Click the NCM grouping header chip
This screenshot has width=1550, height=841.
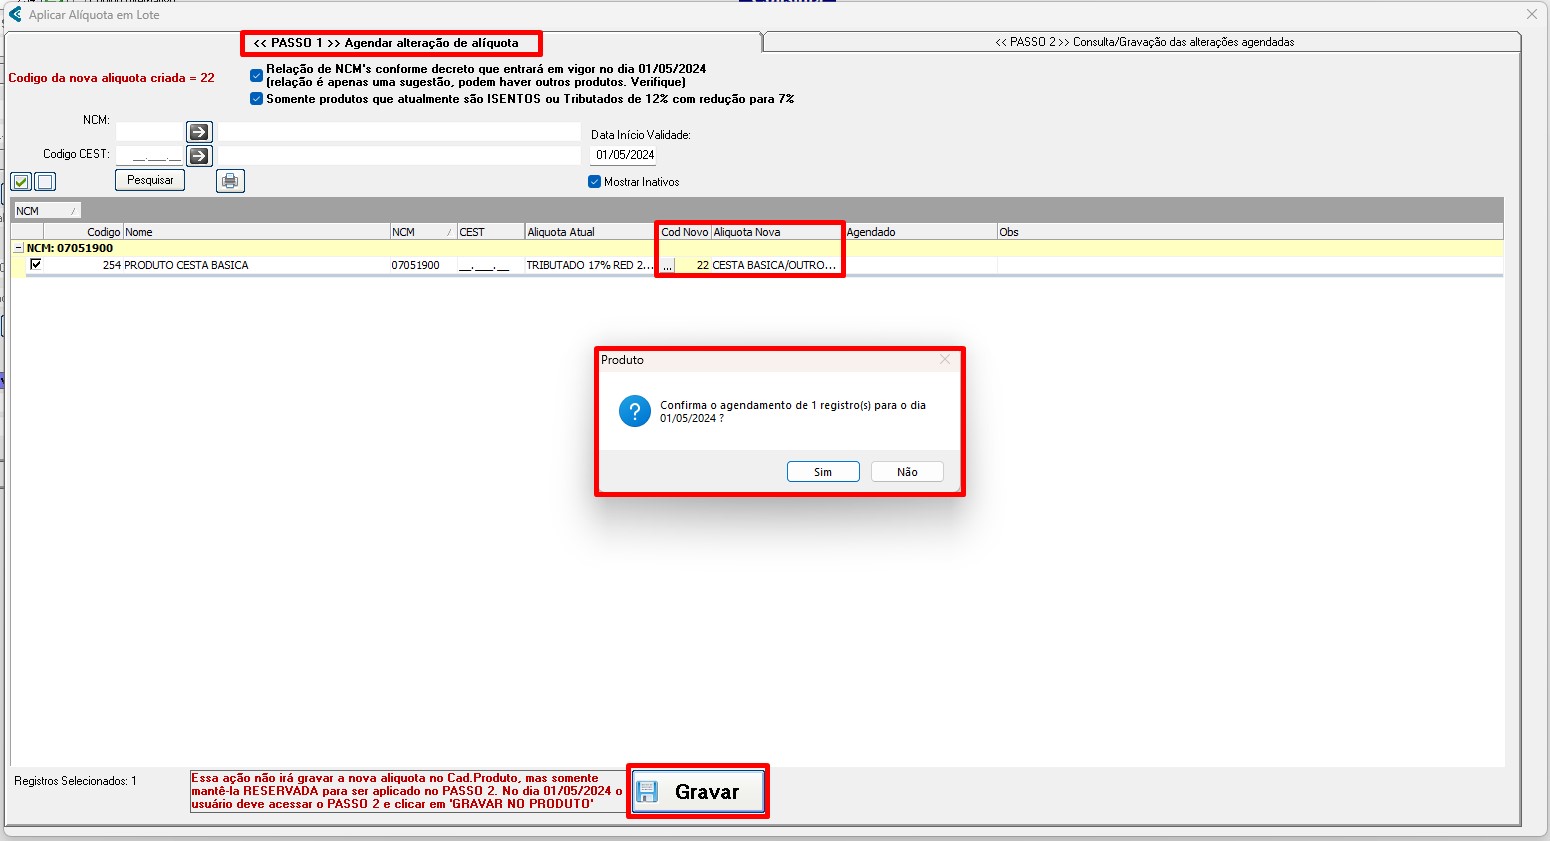pos(47,211)
